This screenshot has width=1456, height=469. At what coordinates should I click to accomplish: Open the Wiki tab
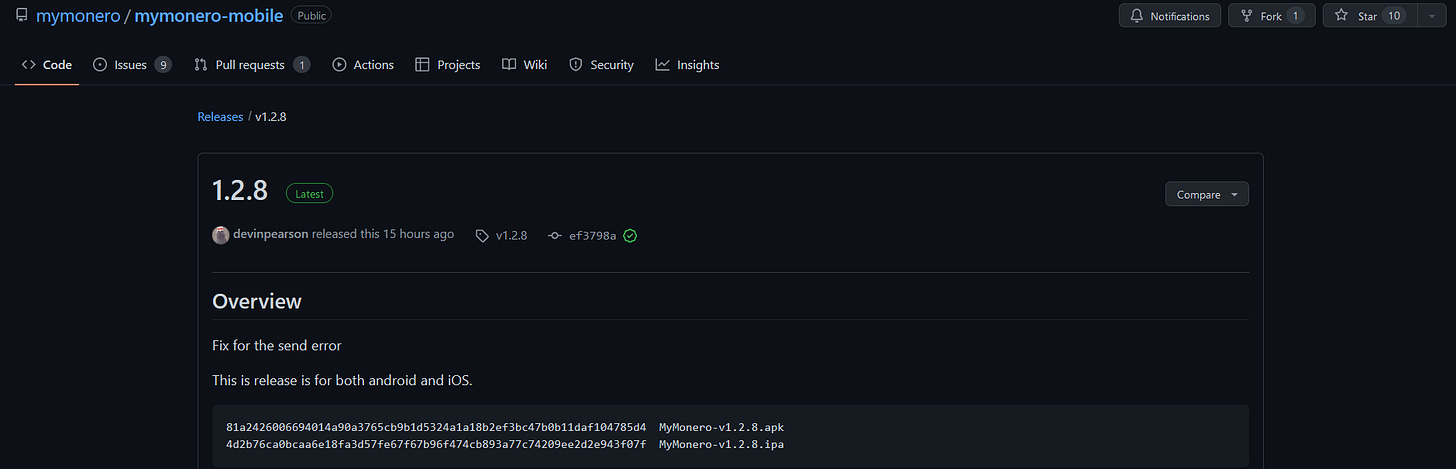(x=525, y=65)
